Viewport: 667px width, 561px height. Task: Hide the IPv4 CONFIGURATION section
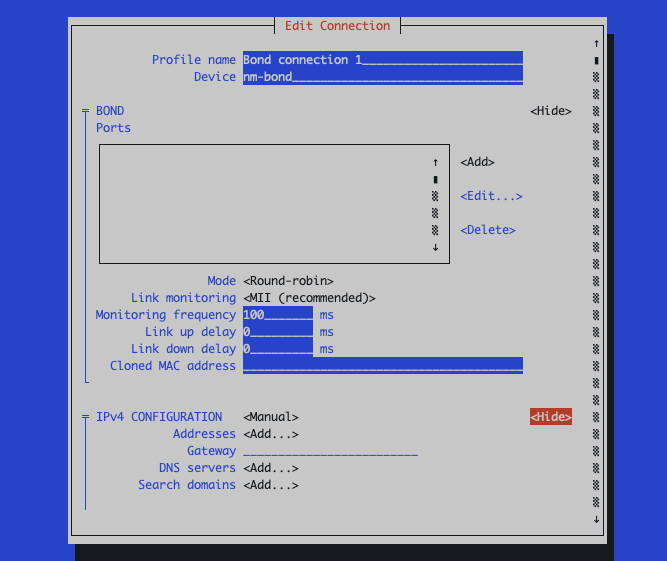551,417
